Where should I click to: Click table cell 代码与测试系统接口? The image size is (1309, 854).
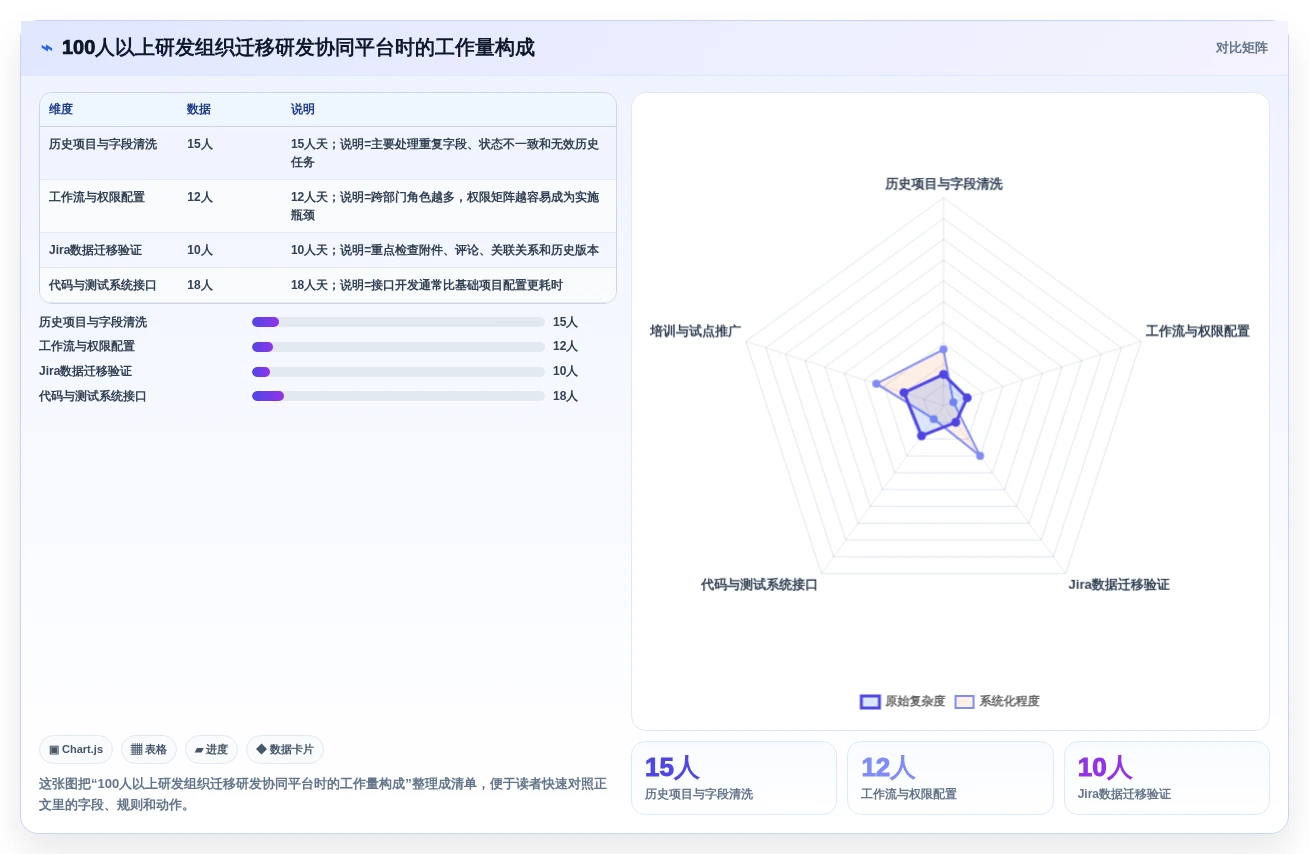point(103,285)
